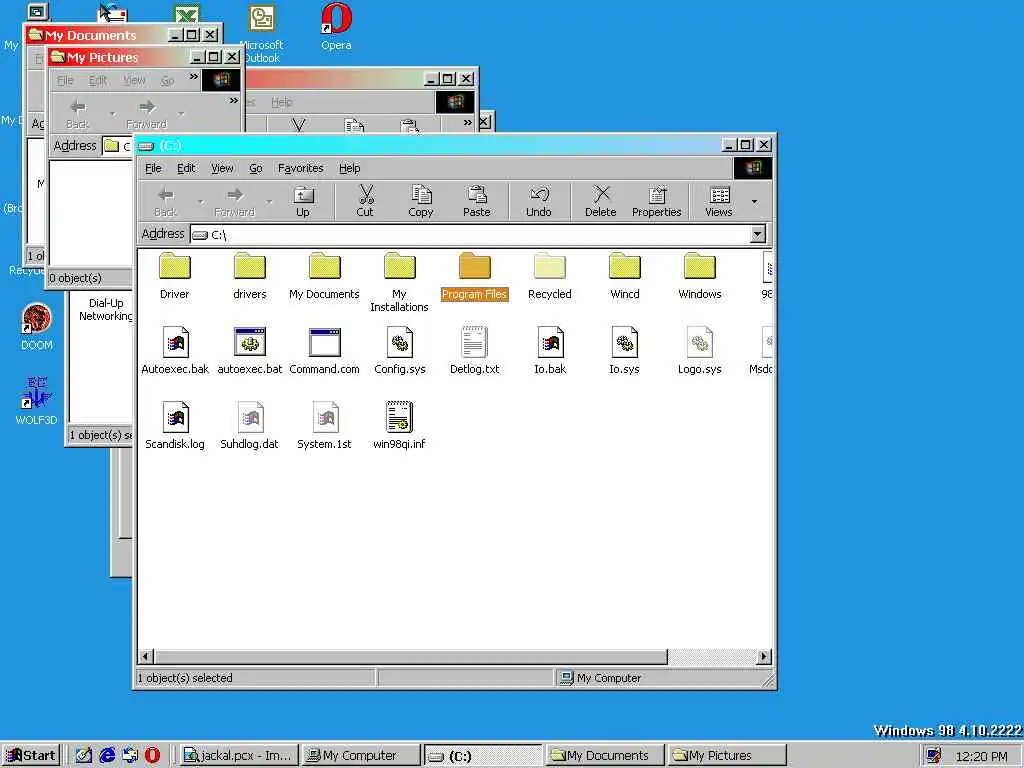Select the Wincd folder
The height and width of the screenshot is (768, 1024).
[x=624, y=276]
